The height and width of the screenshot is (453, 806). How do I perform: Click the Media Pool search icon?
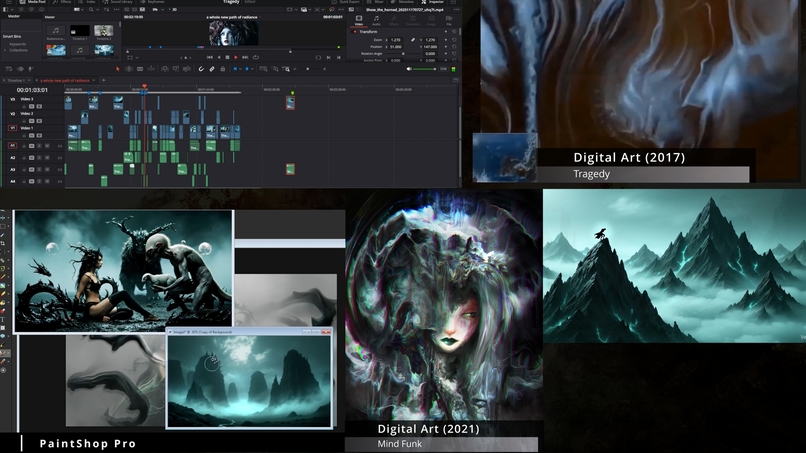click(90, 9)
